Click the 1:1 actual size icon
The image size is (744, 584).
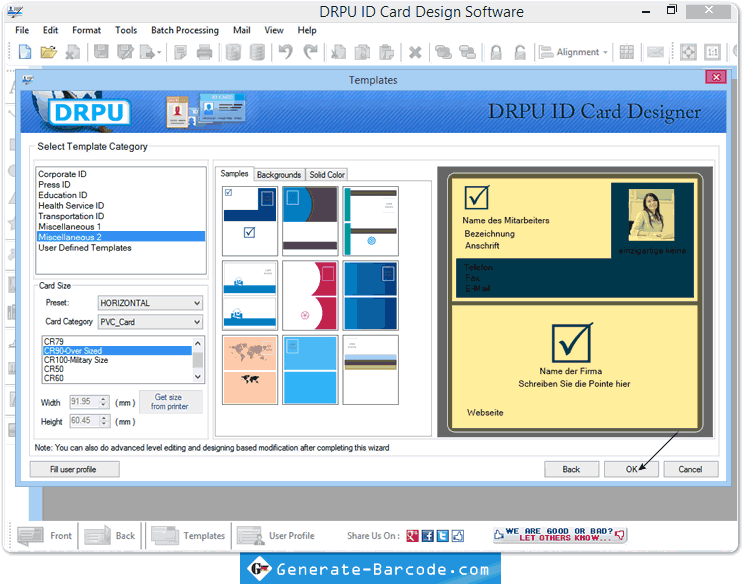(x=713, y=52)
